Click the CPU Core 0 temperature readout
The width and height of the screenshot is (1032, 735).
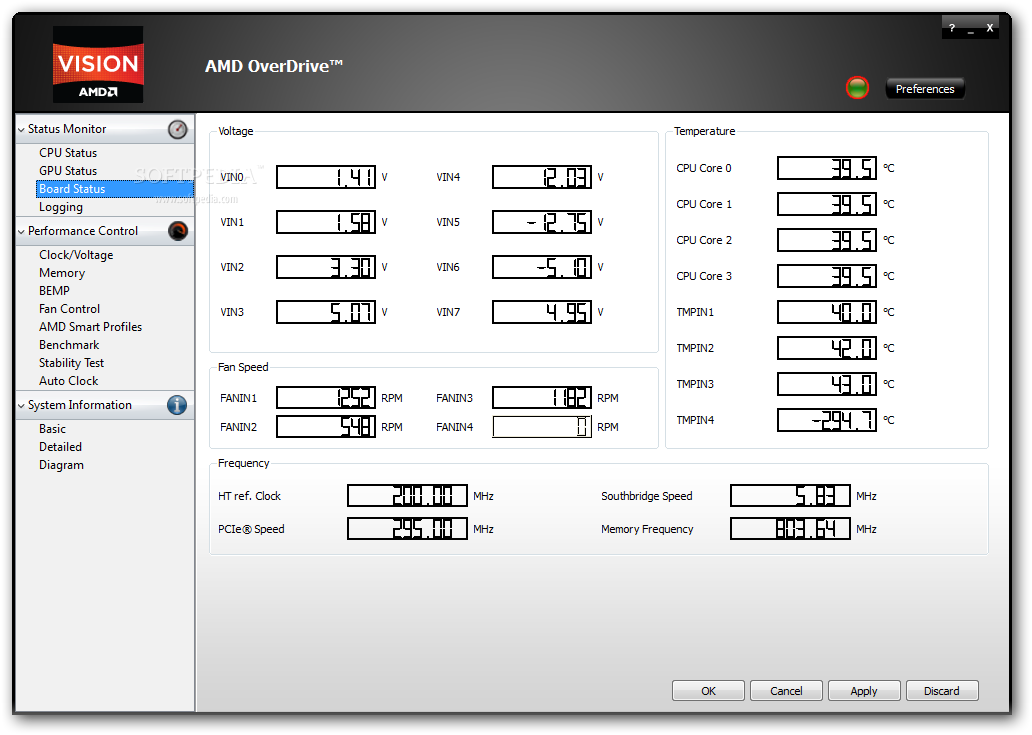(x=827, y=168)
